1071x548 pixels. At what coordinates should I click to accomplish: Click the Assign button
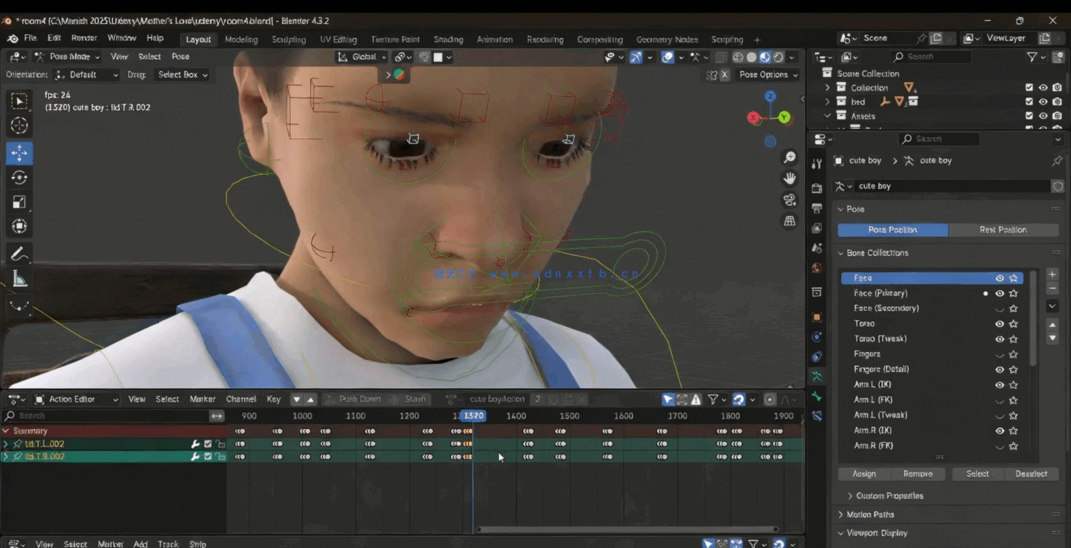click(x=865, y=474)
